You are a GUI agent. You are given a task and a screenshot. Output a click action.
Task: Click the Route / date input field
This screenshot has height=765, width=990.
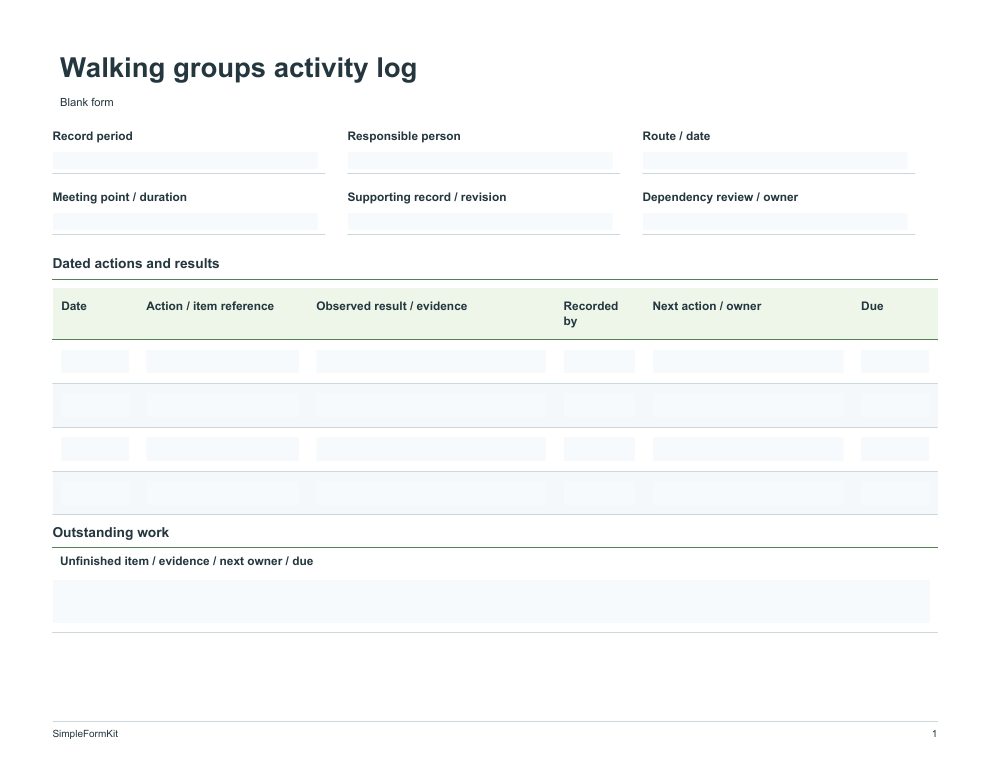click(775, 161)
